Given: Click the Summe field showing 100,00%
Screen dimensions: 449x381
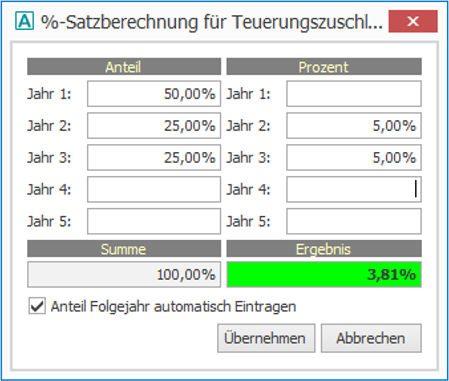Looking at the screenshot, I should 124,275.
